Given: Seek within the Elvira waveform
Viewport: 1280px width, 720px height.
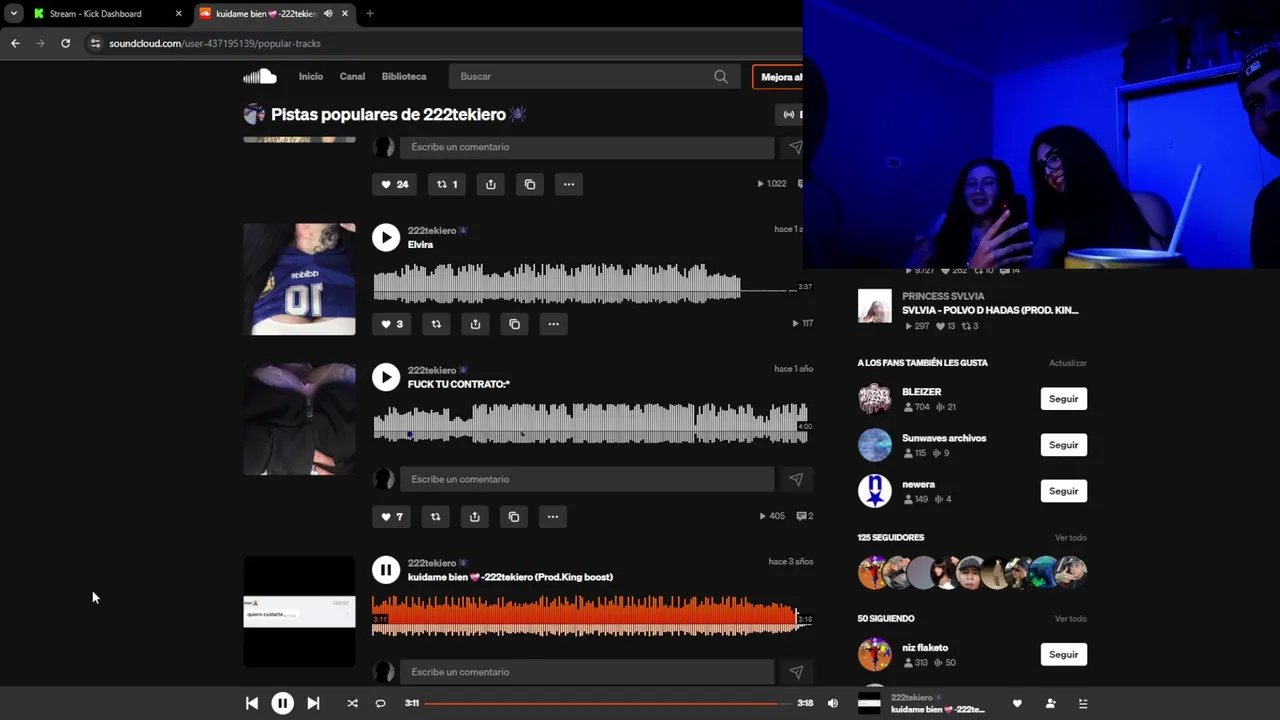Looking at the screenshot, I should 591,283.
